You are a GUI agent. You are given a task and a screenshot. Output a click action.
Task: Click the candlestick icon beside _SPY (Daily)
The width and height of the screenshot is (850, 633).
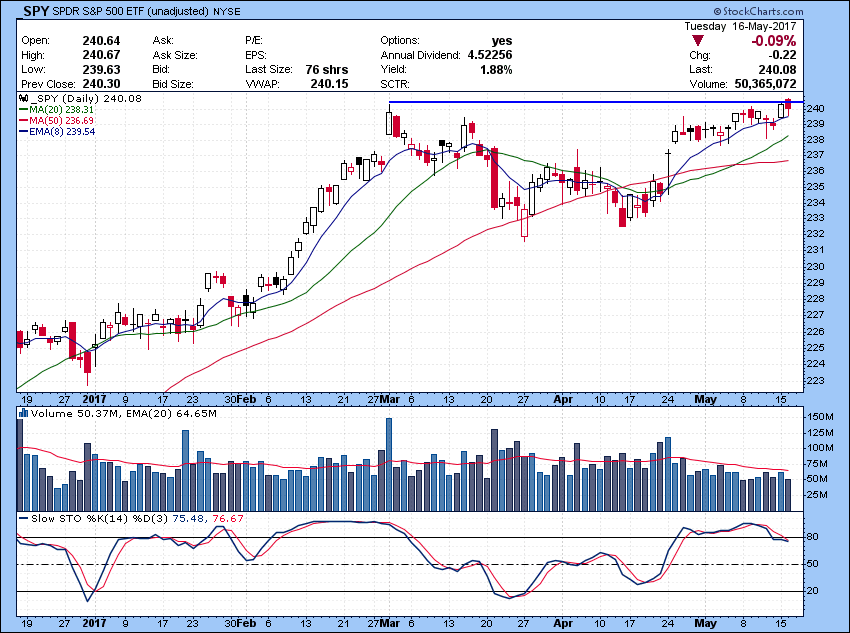click(x=23, y=98)
